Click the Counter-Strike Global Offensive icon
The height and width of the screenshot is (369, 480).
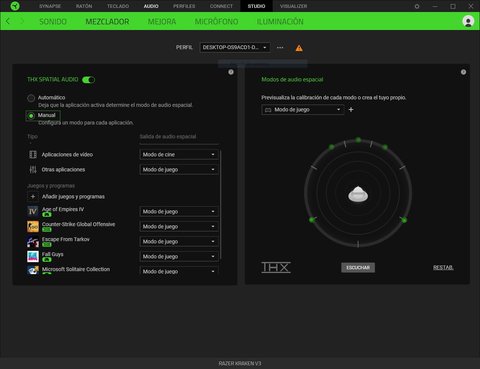click(33, 226)
